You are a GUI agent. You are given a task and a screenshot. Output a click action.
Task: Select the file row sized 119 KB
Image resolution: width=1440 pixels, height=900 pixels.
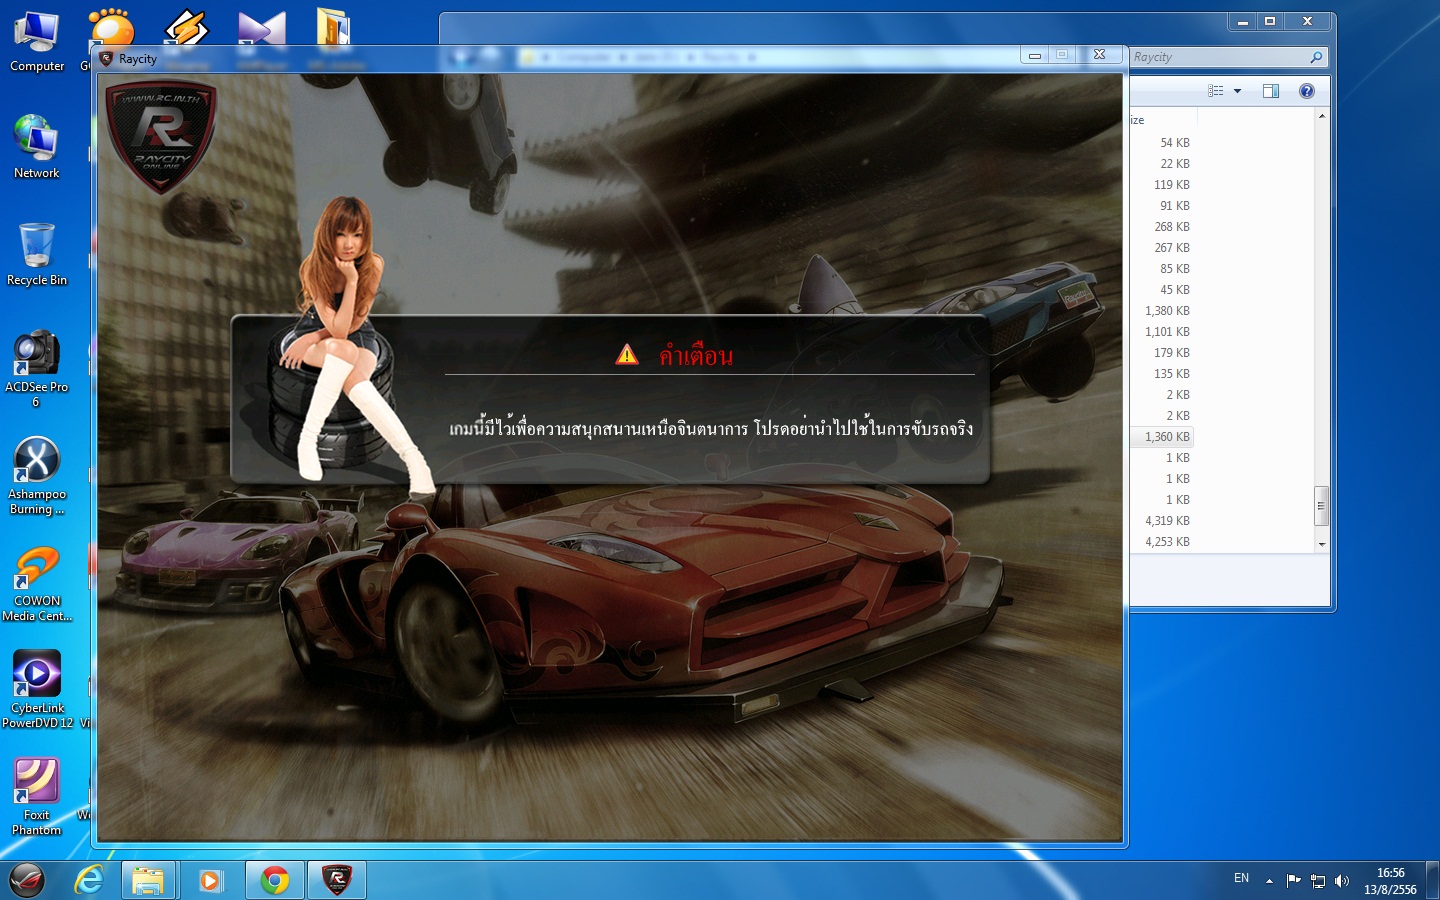click(x=1162, y=185)
